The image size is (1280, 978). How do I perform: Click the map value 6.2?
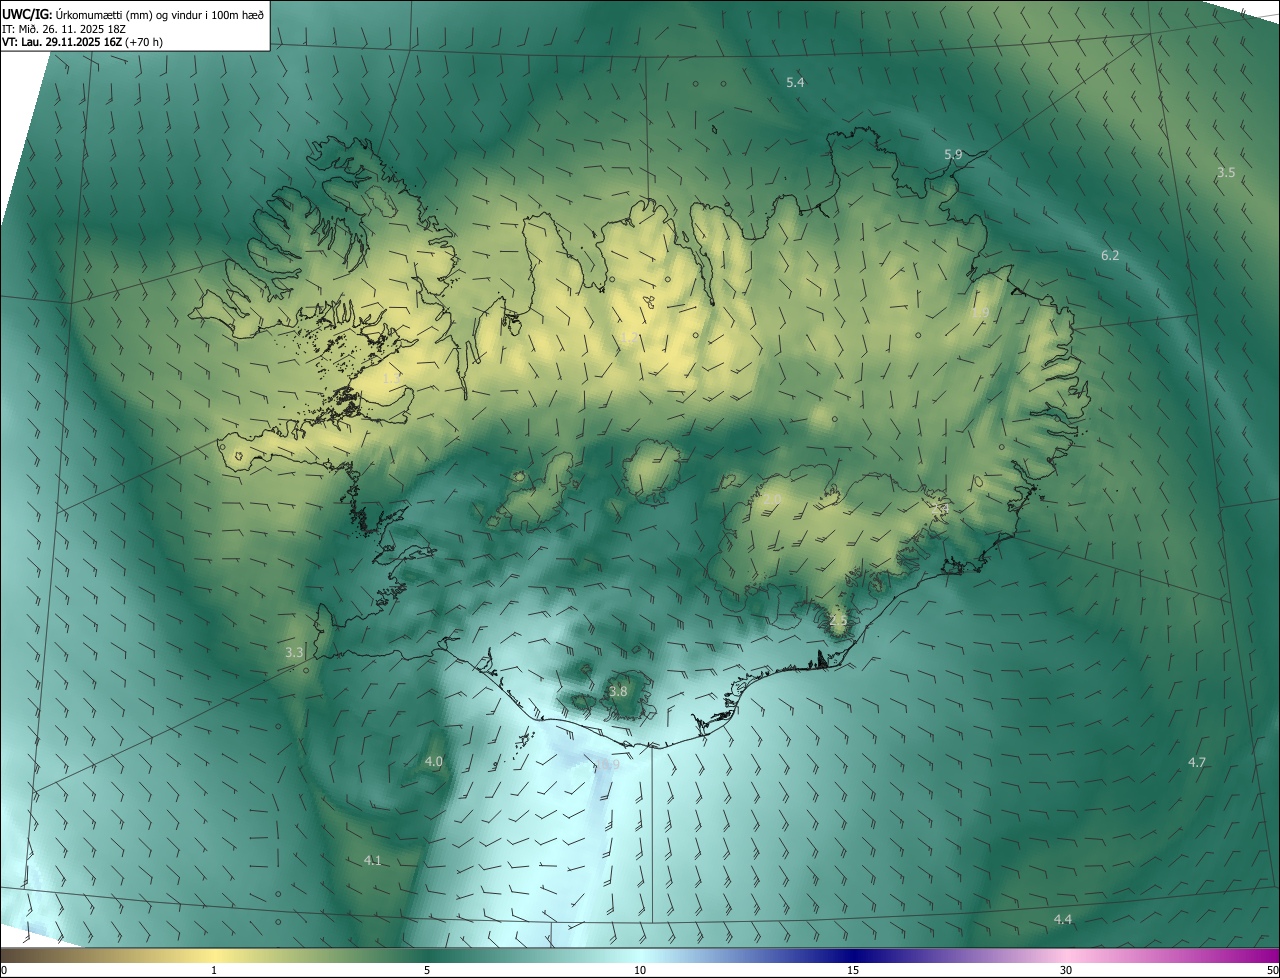click(x=1110, y=255)
